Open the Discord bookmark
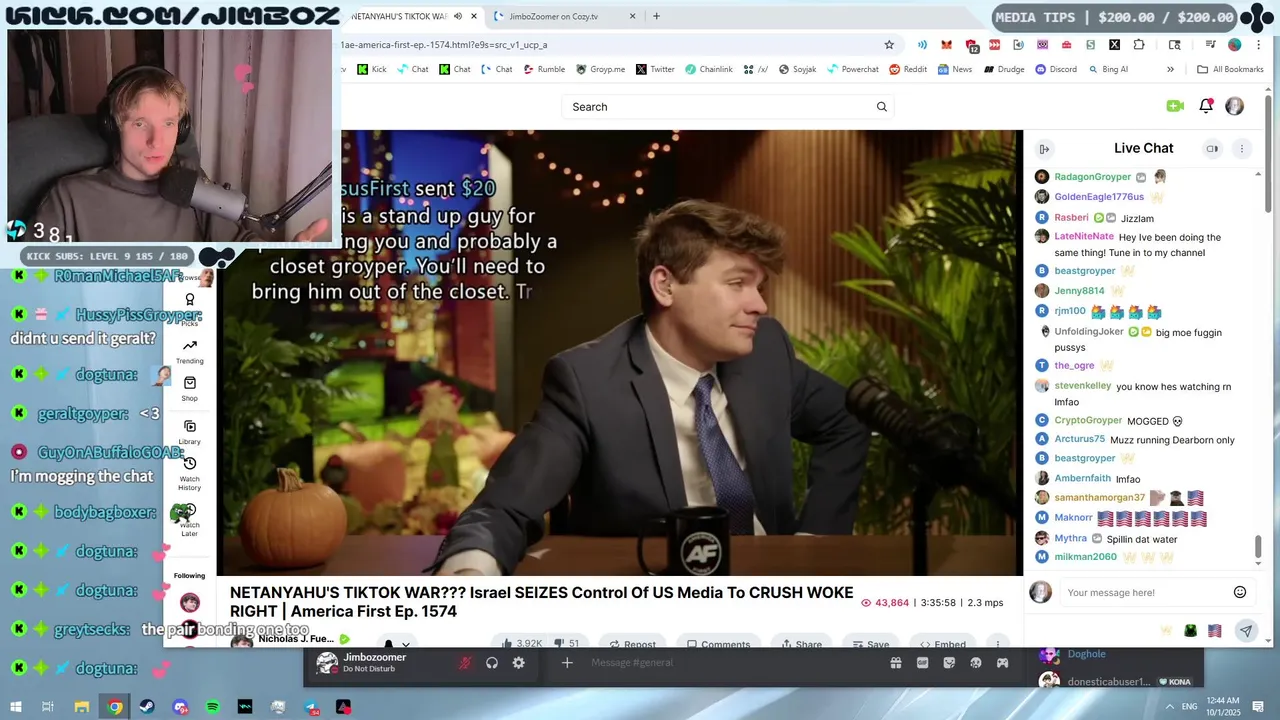Image resolution: width=1280 pixels, height=720 pixels. click(1056, 70)
